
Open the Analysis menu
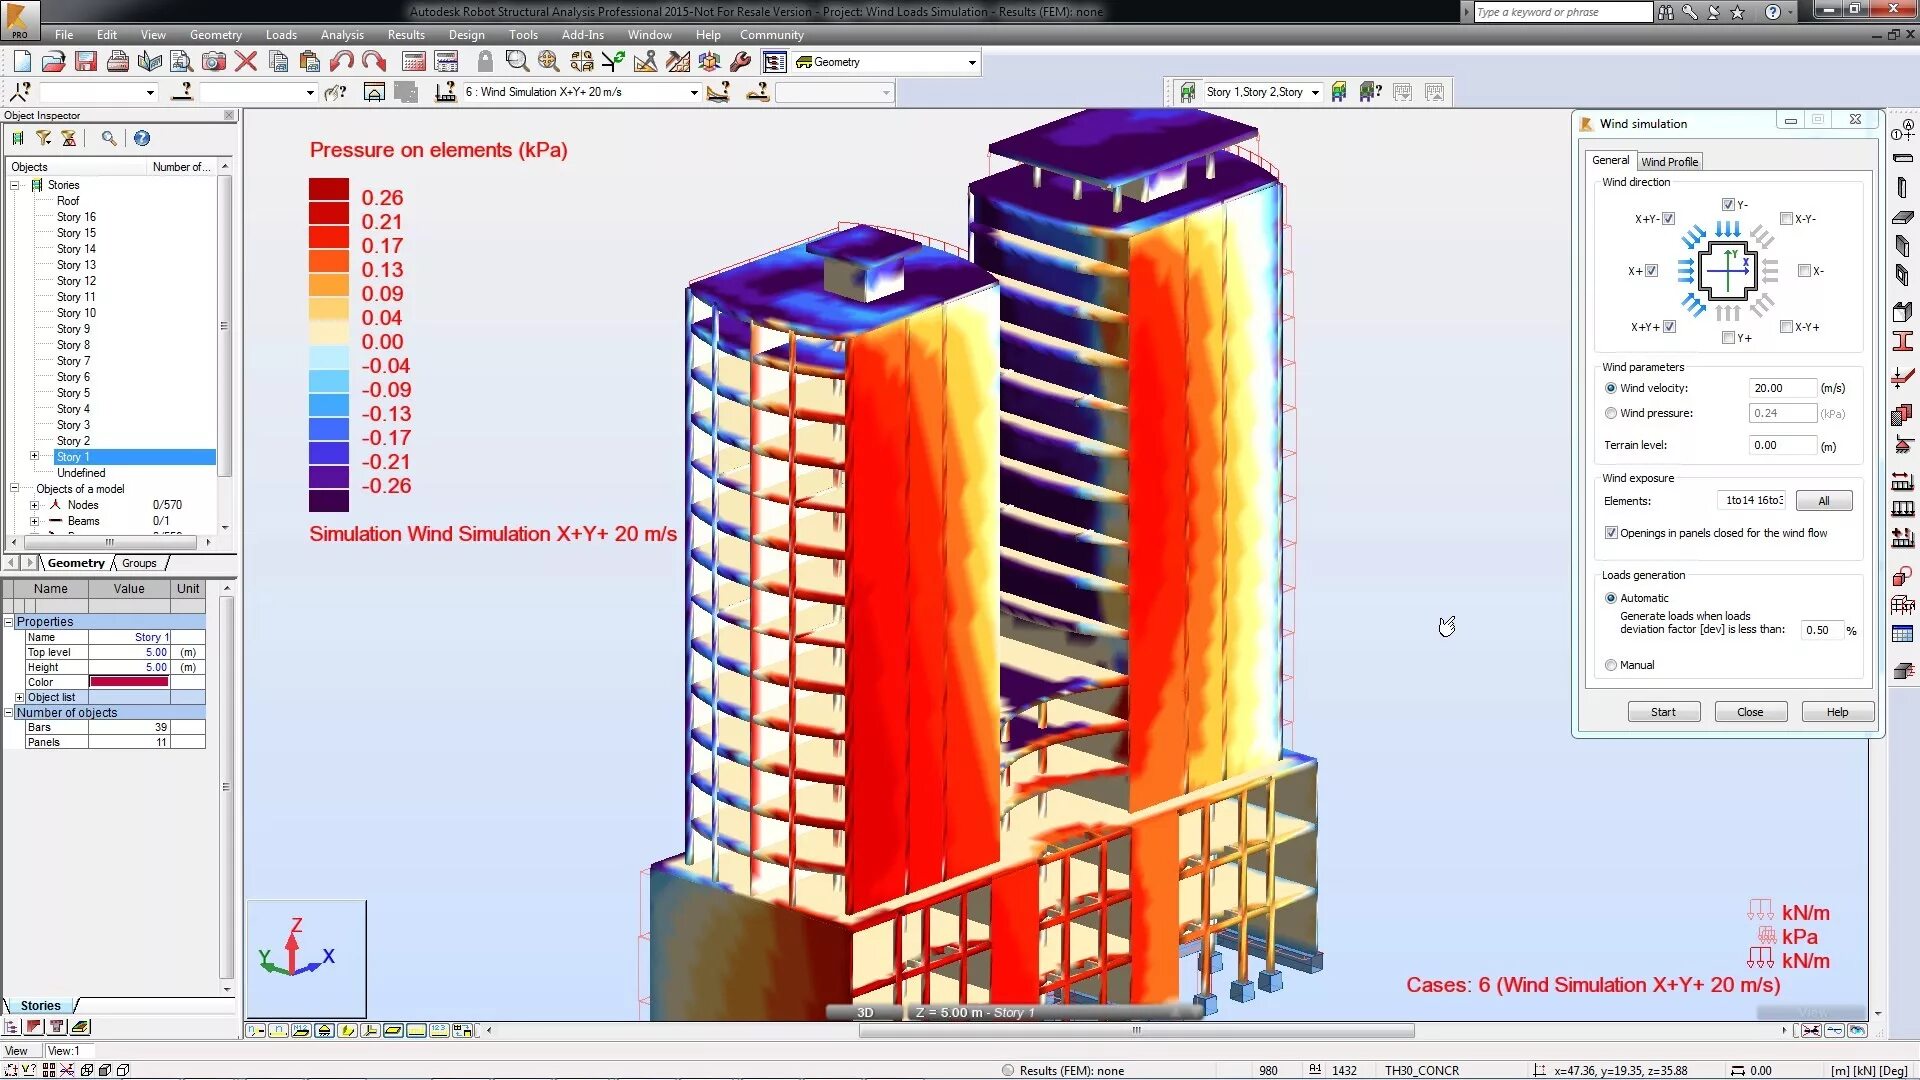(x=342, y=34)
